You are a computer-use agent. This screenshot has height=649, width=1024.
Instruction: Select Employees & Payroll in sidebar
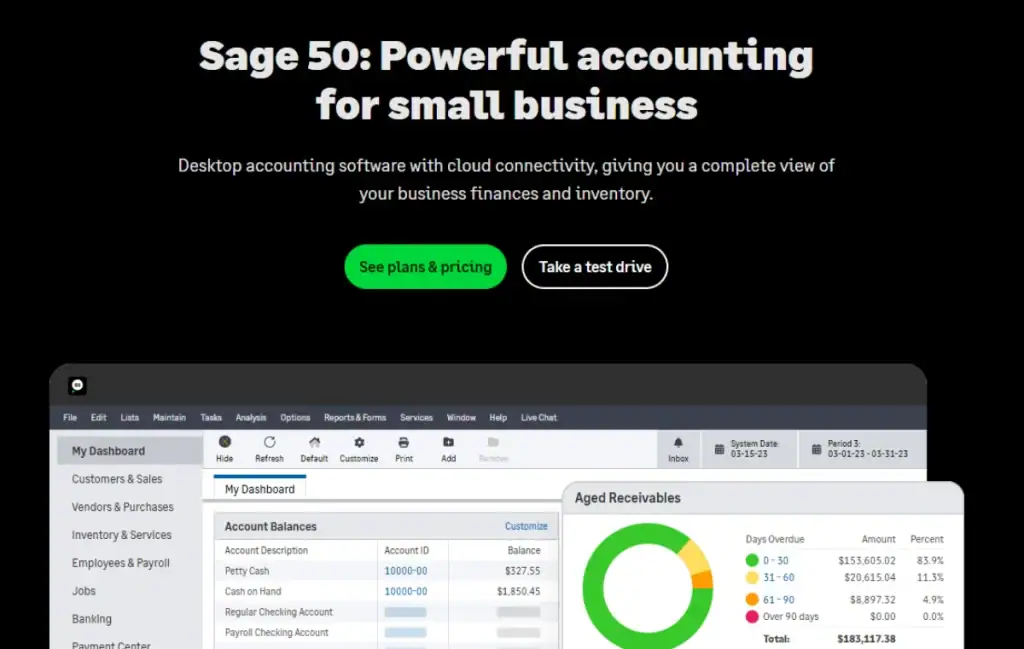pyautogui.click(x=121, y=563)
